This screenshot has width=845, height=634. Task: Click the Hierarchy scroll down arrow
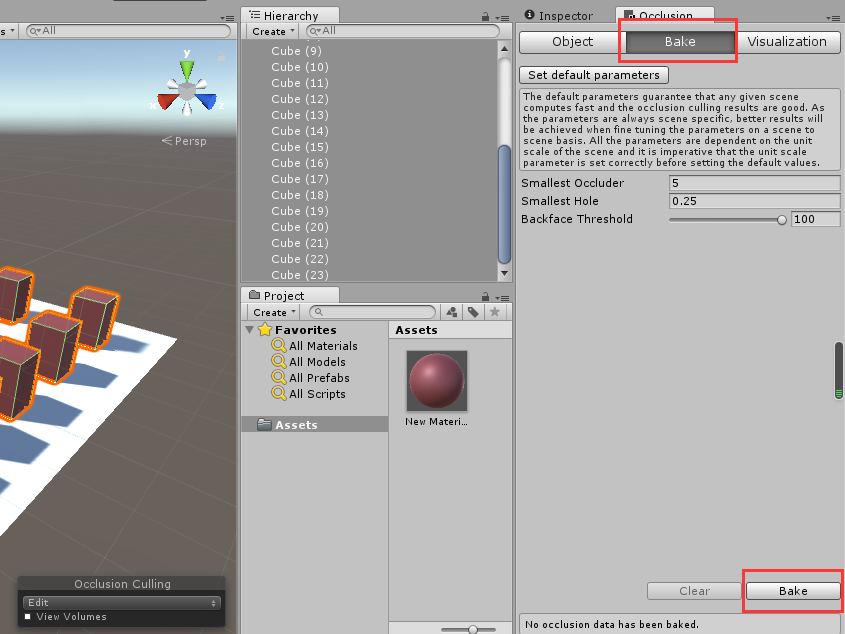point(504,273)
